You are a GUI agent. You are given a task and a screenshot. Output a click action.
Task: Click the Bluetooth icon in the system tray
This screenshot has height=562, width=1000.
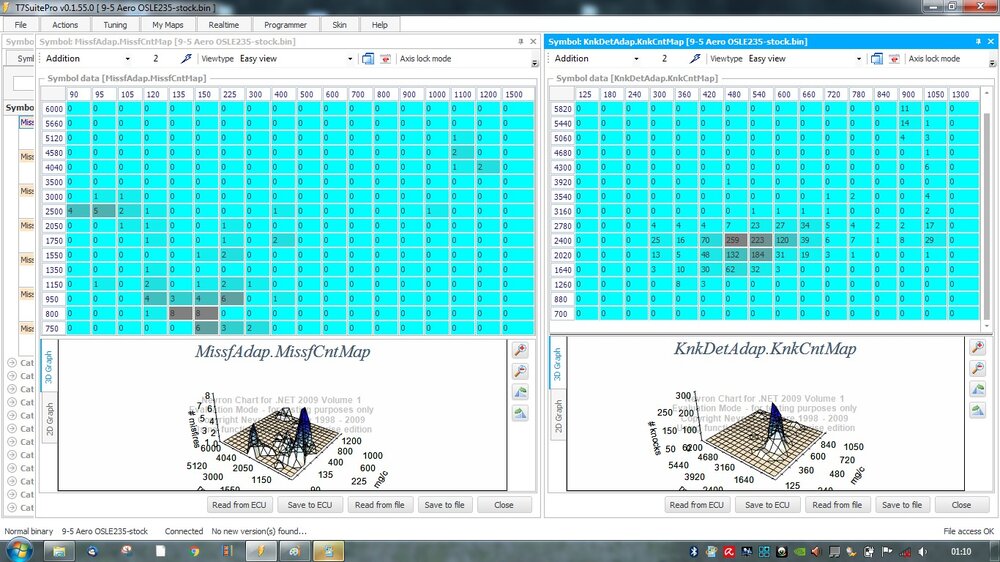694,552
